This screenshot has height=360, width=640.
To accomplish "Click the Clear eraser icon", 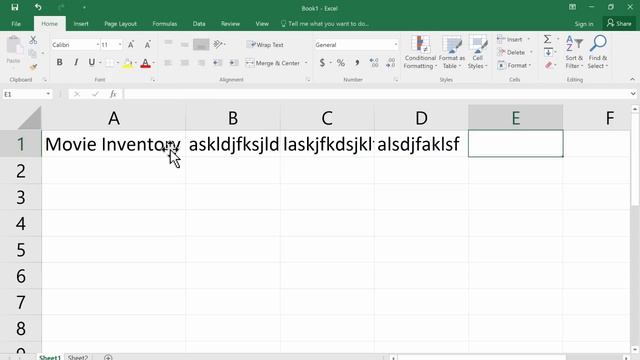I will (x=548, y=65).
